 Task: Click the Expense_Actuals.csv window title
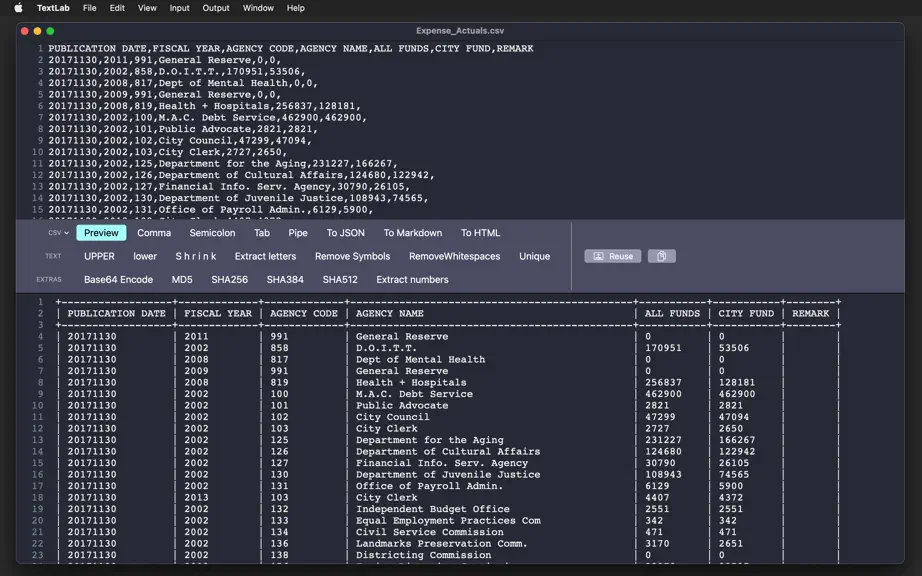coord(460,31)
